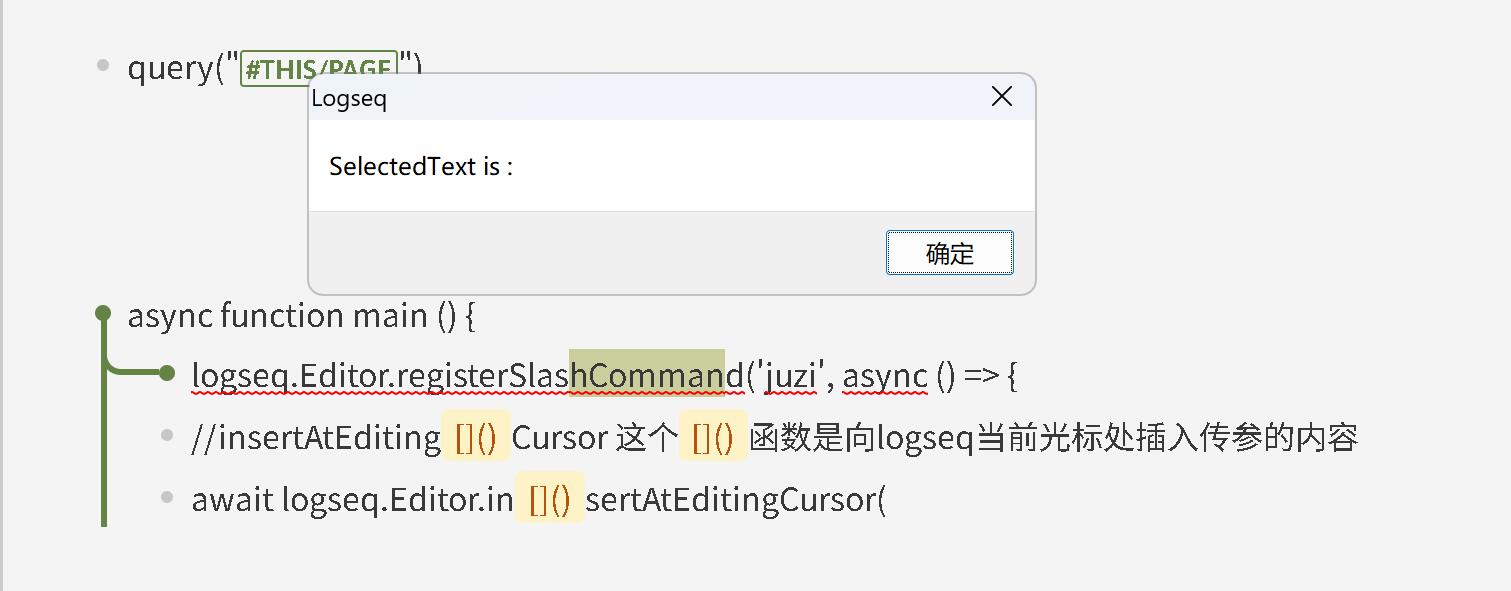1511x591 pixels.
Task: Open the #THIS/PAGE tag link
Action: click(319, 68)
